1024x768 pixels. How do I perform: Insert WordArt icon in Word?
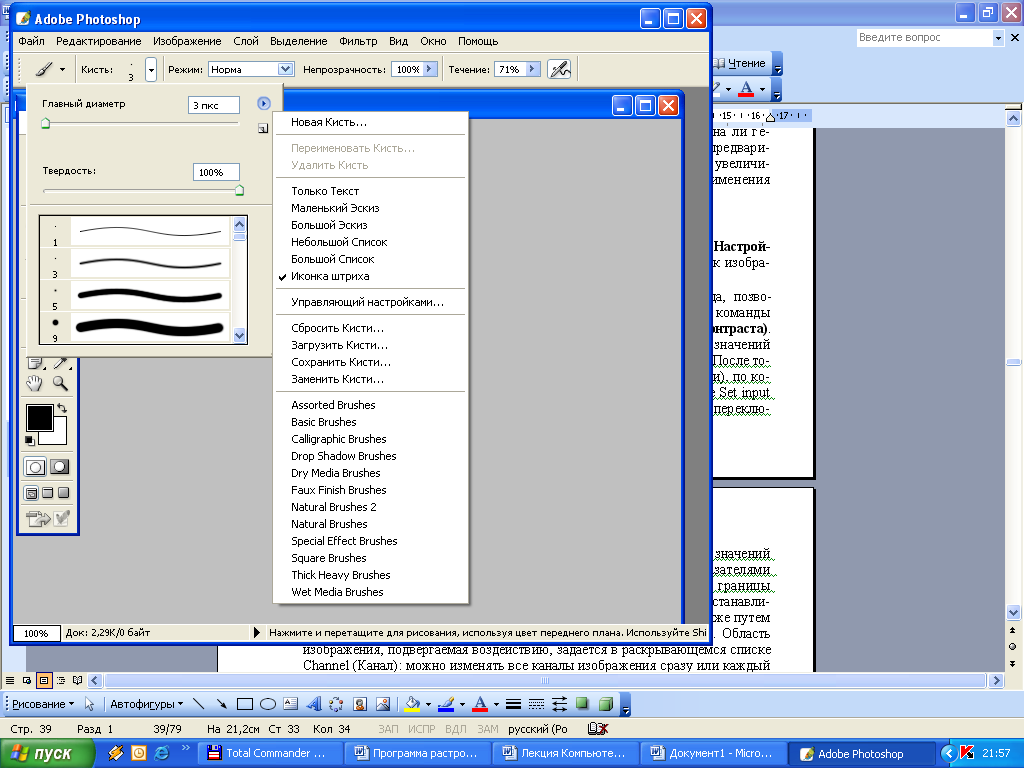pyautogui.click(x=313, y=704)
